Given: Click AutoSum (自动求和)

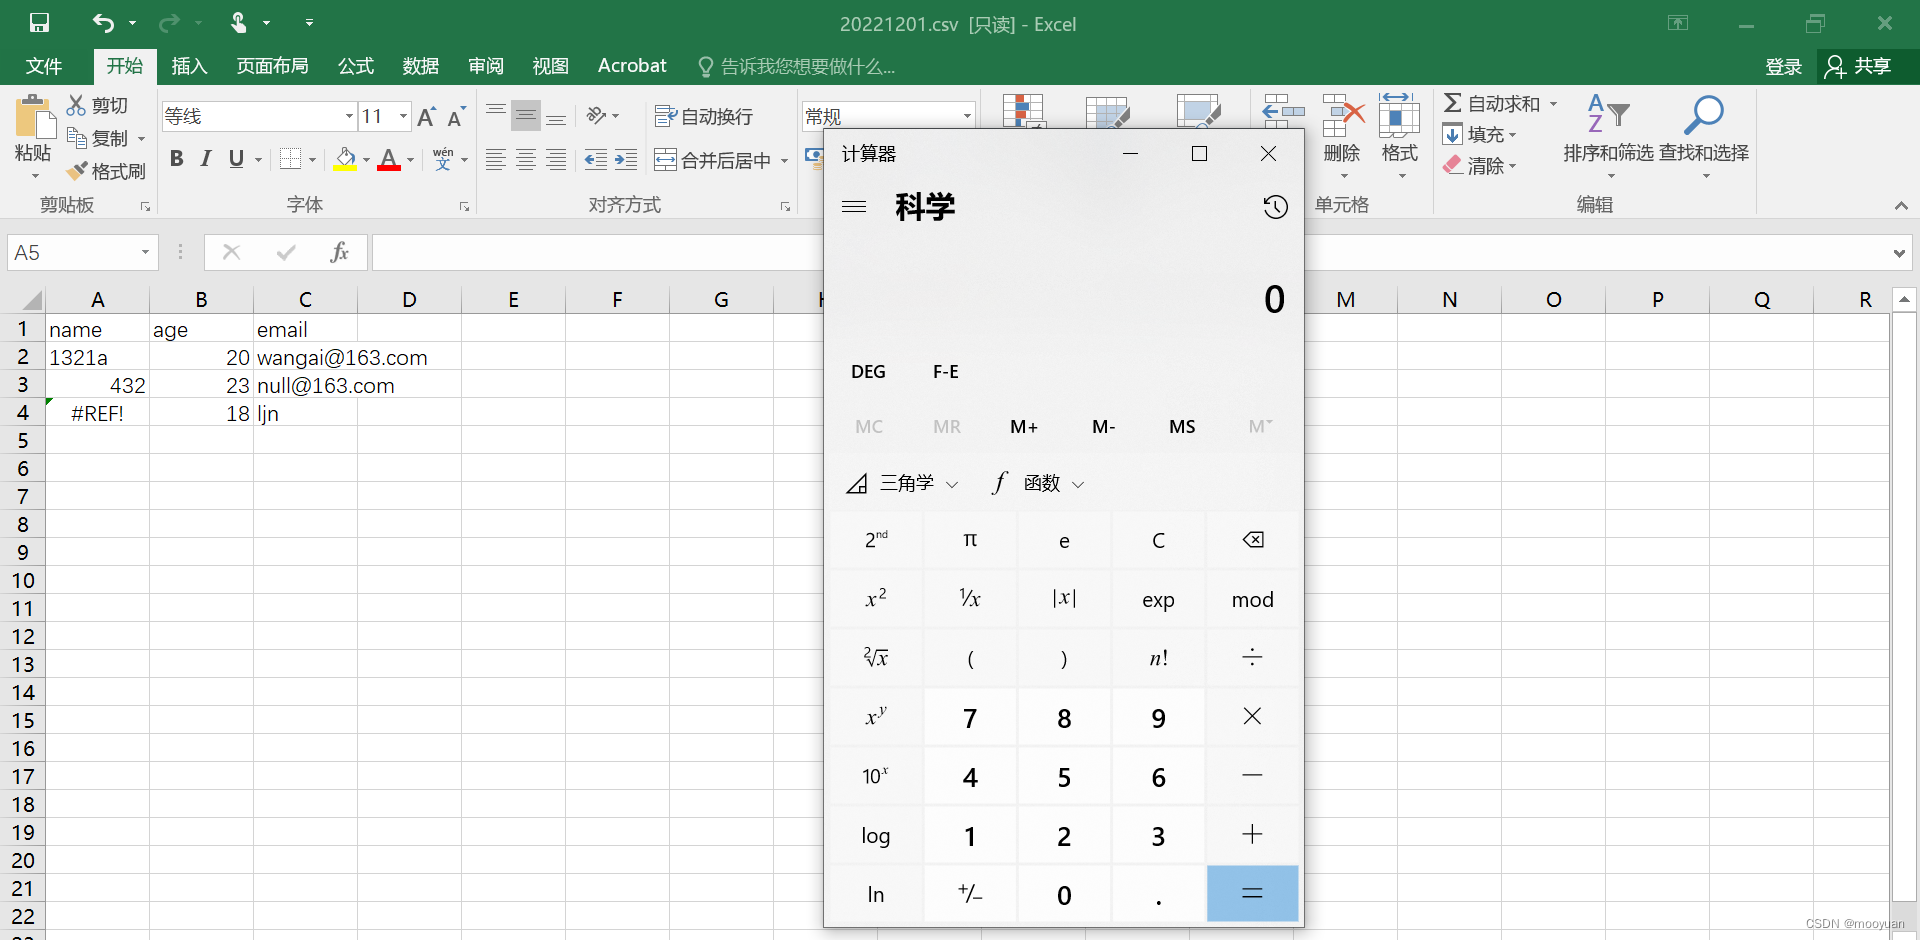Looking at the screenshot, I should [1491, 103].
